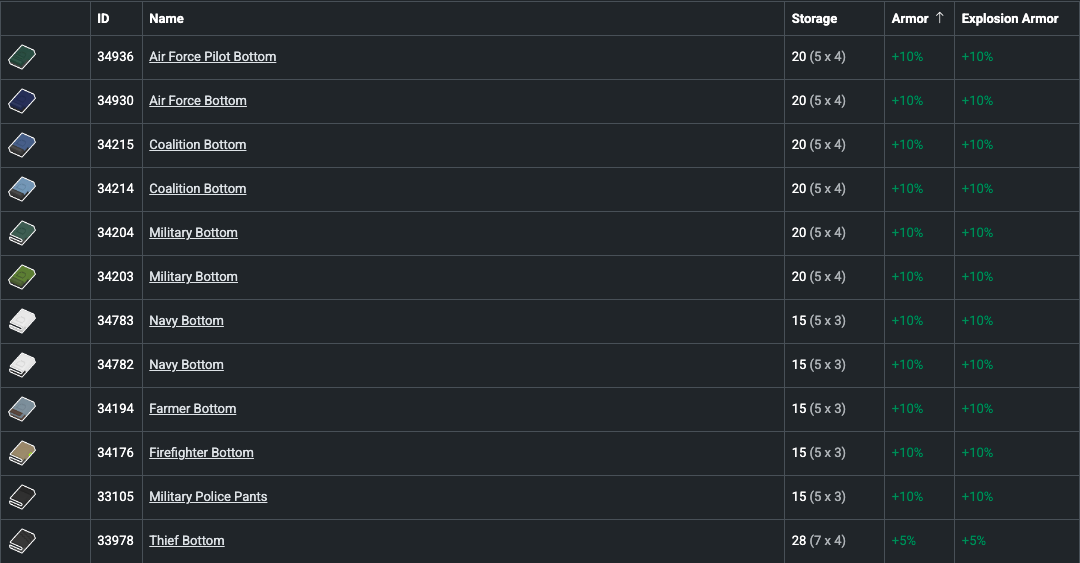Sort by the Explosion Armor header
1080x563 pixels.
[1009, 18]
